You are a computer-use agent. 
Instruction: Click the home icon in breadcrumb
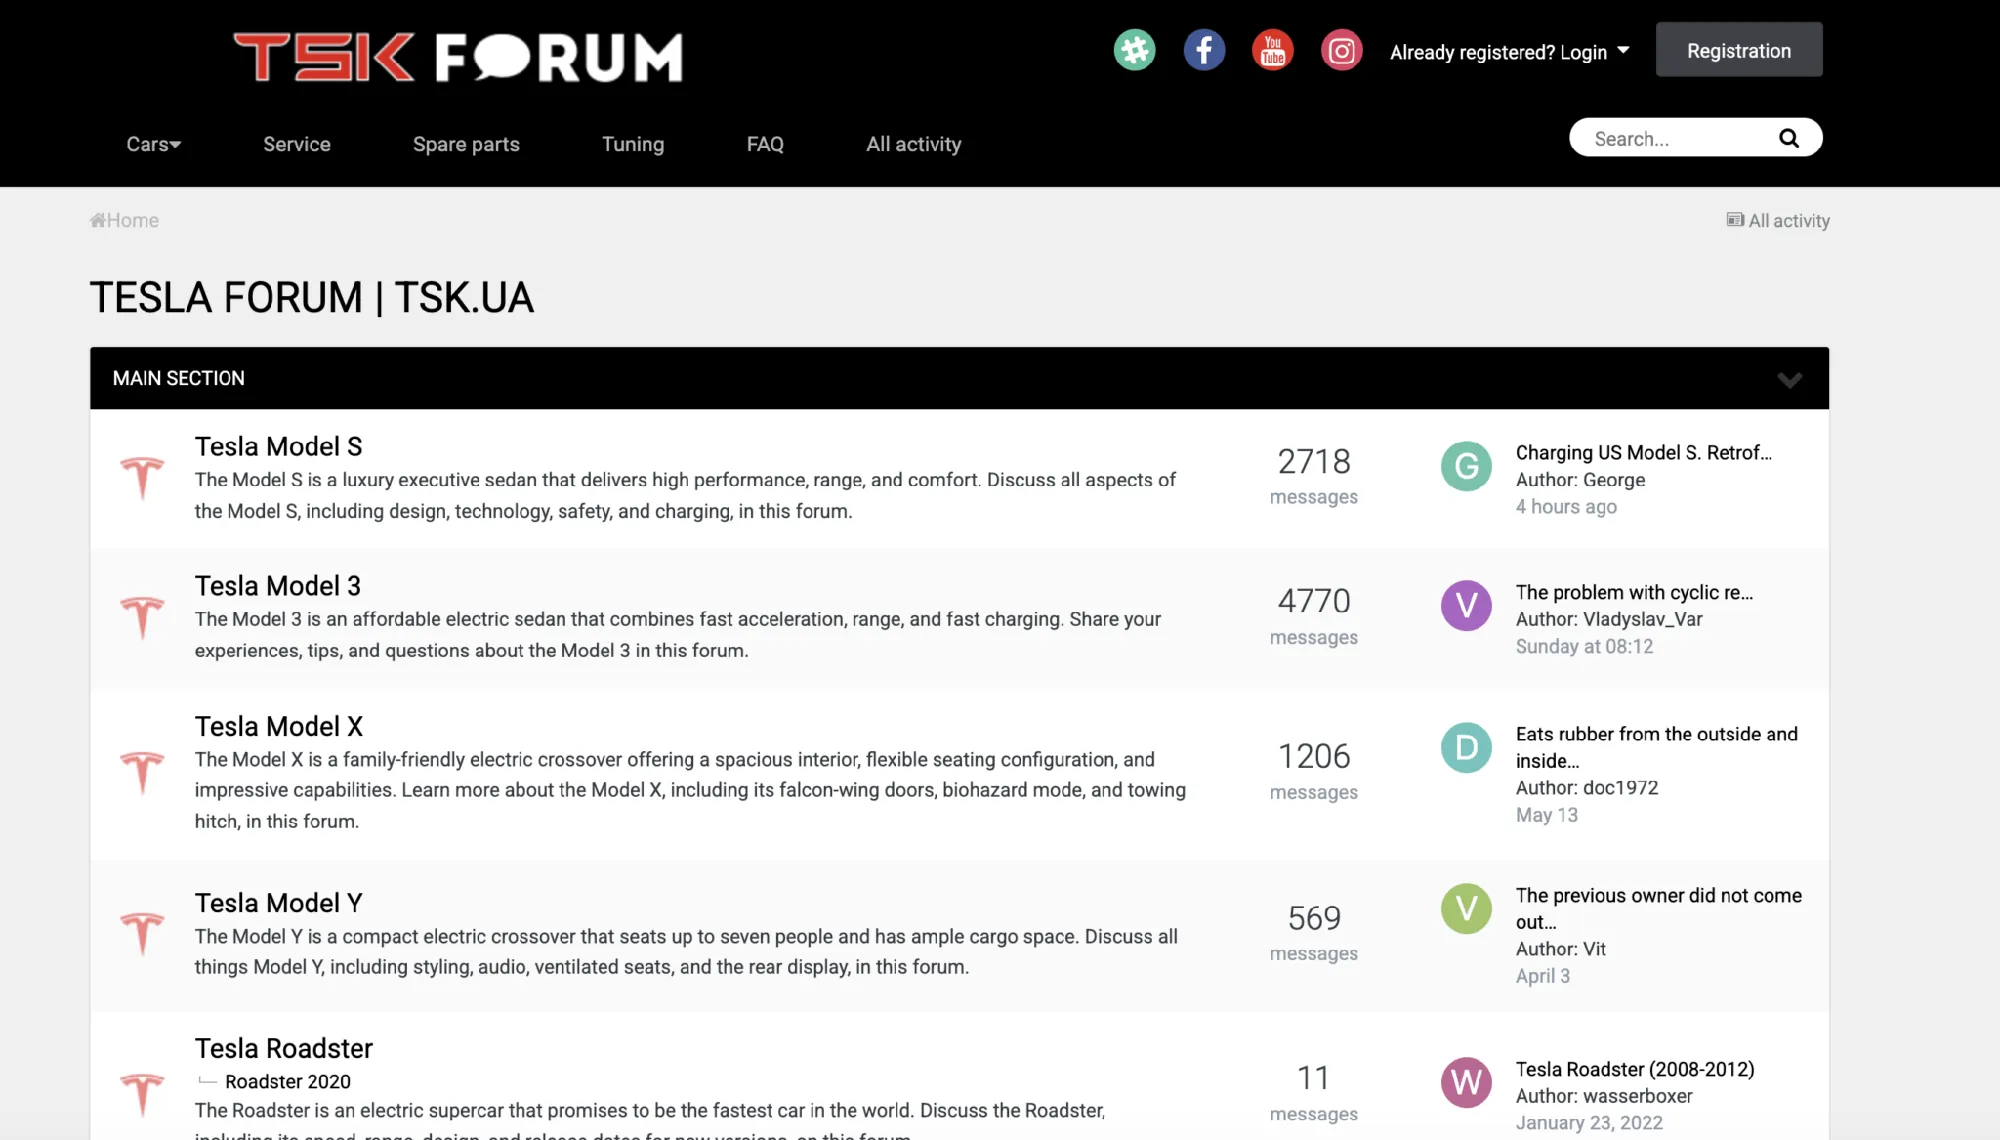pos(98,220)
